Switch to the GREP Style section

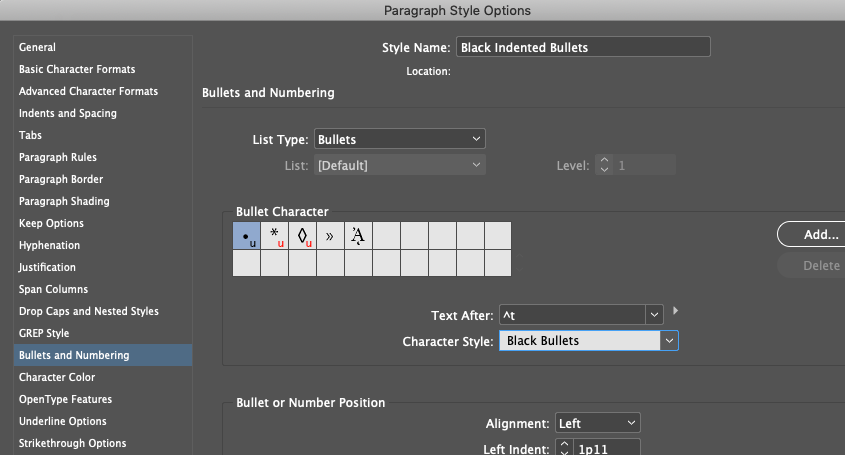click(44, 333)
